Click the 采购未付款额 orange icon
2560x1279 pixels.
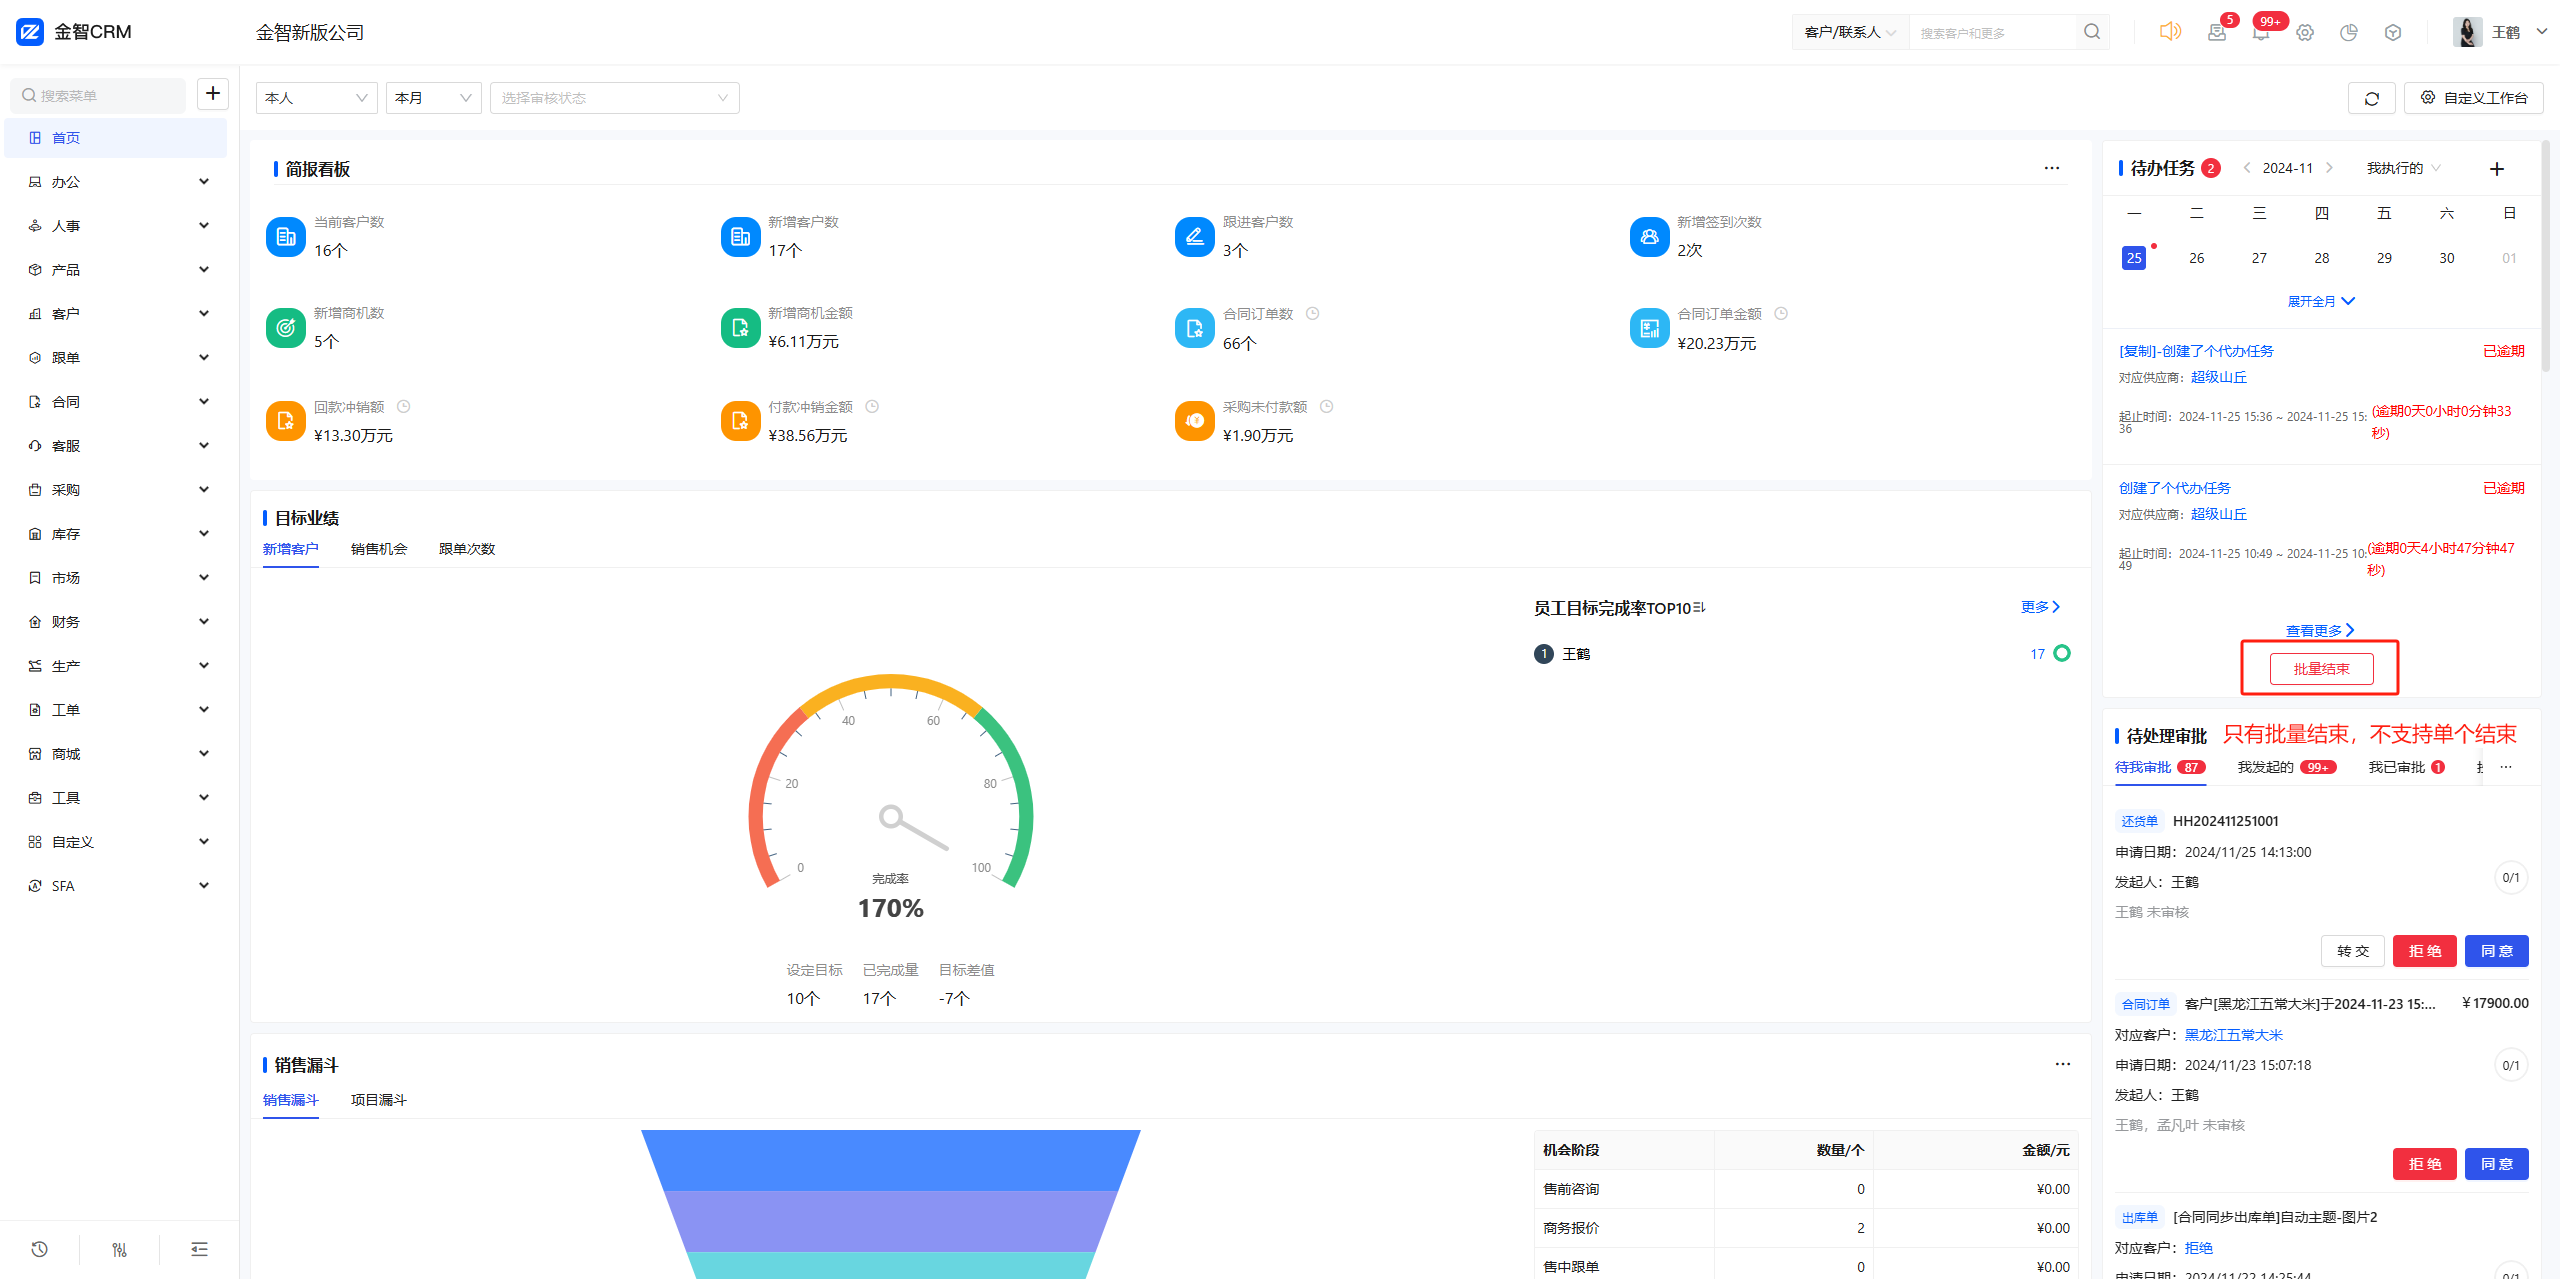click(1194, 421)
